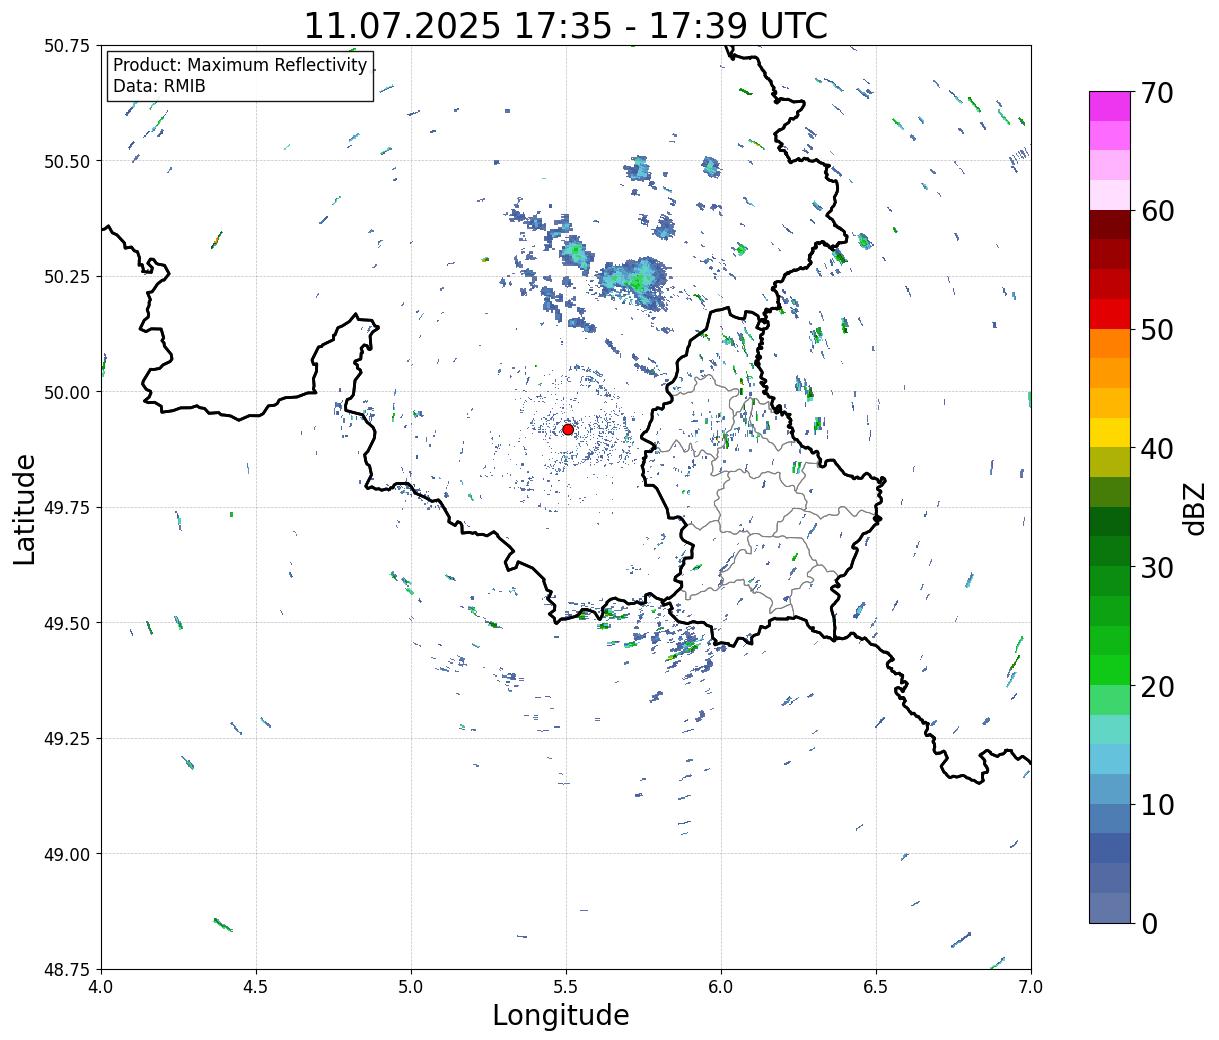Click the latitude tick label 50.25

click(67, 277)
